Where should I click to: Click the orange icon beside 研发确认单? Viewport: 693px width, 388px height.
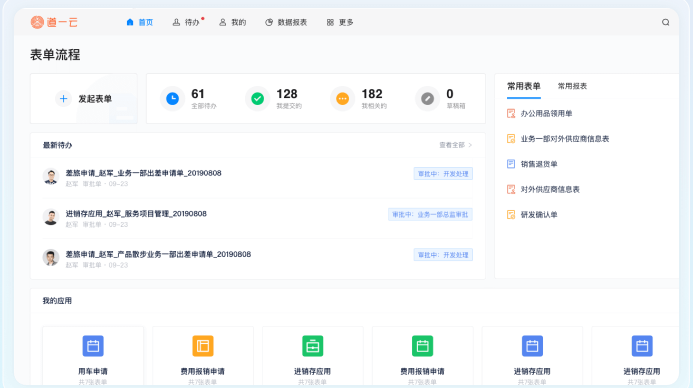coord(511,214)
